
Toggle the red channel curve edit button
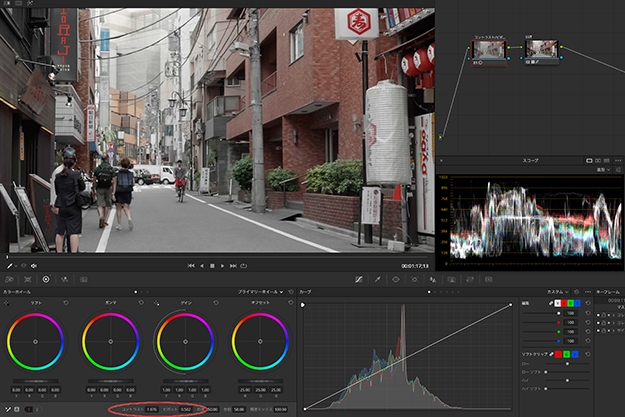coord(566,304)
